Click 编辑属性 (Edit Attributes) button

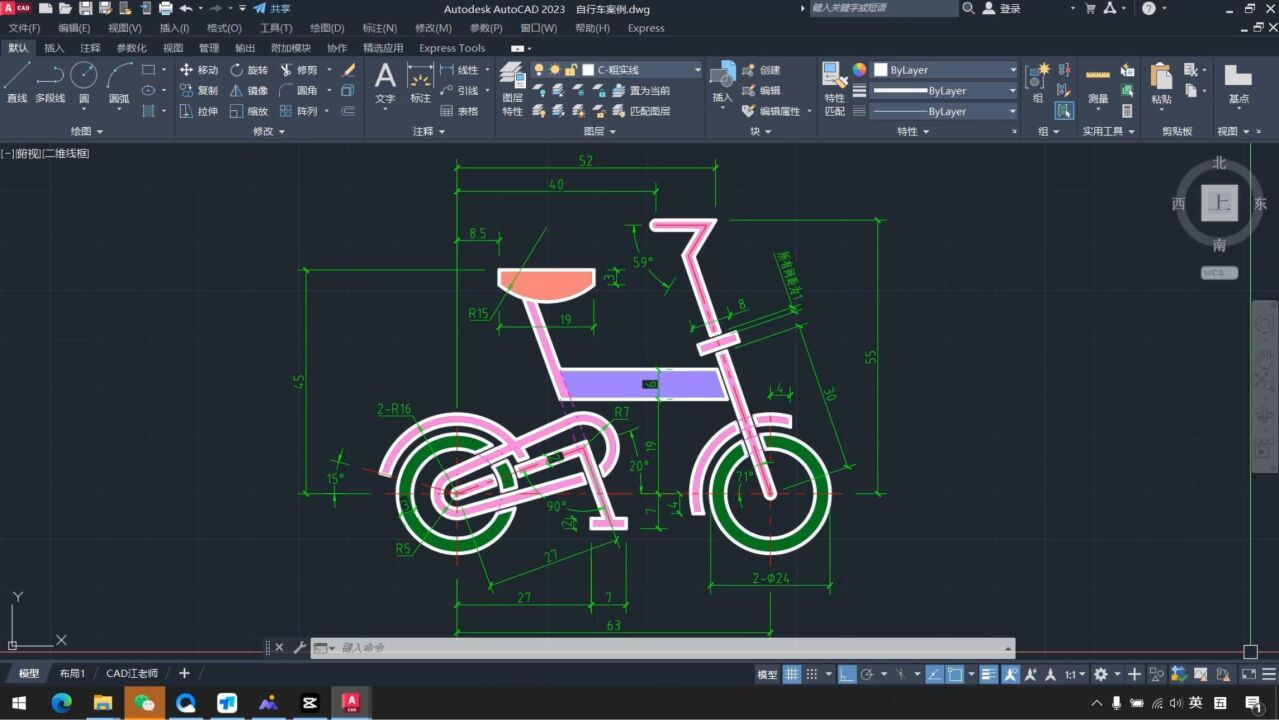[772, 111]
